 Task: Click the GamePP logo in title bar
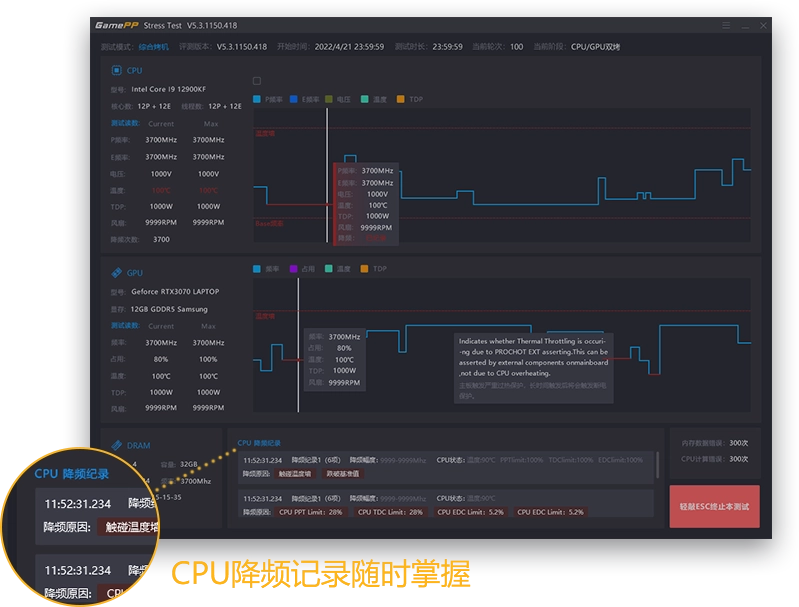(117, 25)
